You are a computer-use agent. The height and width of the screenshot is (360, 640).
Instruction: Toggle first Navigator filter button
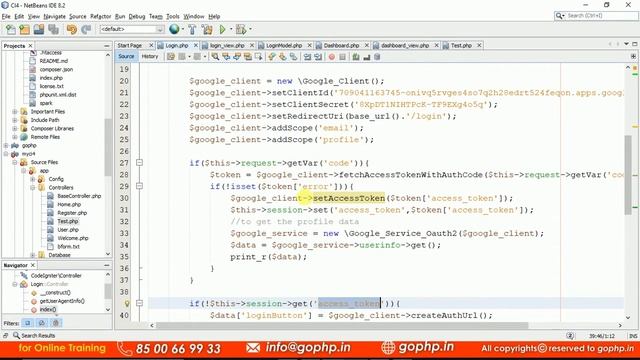[28, 323]
